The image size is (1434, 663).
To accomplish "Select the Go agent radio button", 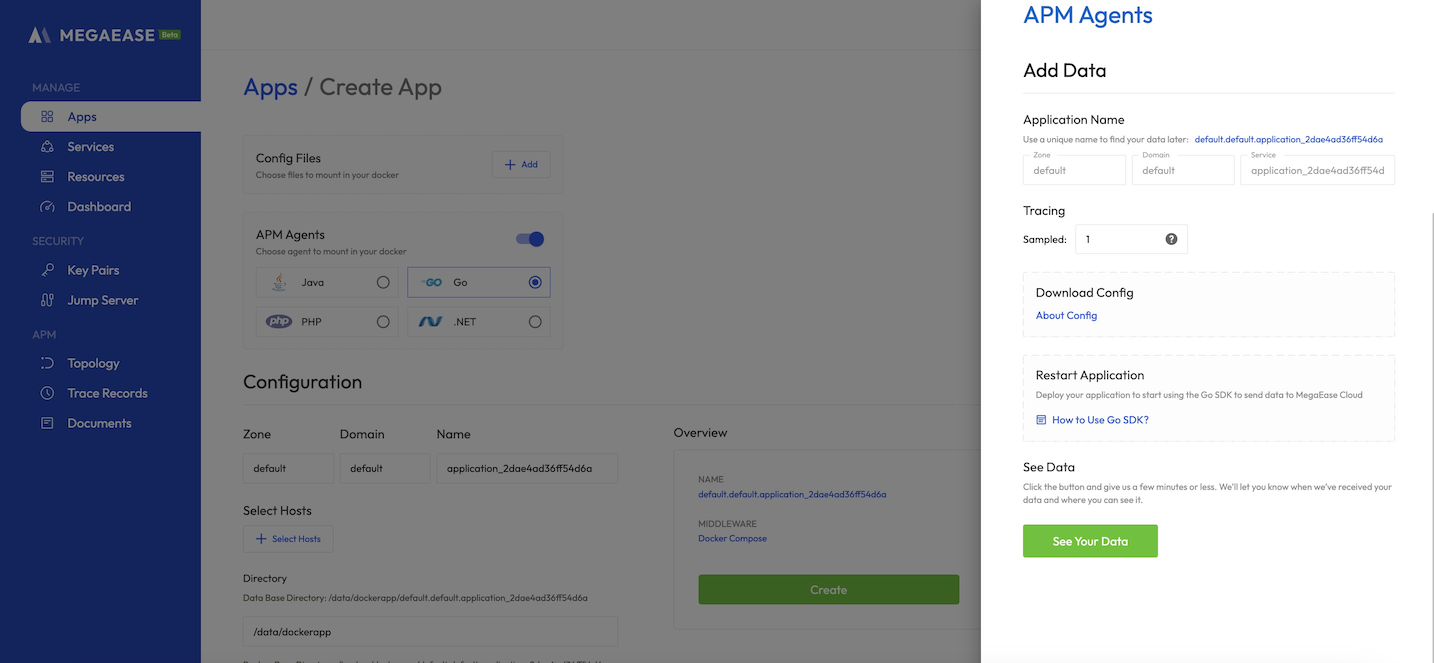I will (x=535, y=282).
